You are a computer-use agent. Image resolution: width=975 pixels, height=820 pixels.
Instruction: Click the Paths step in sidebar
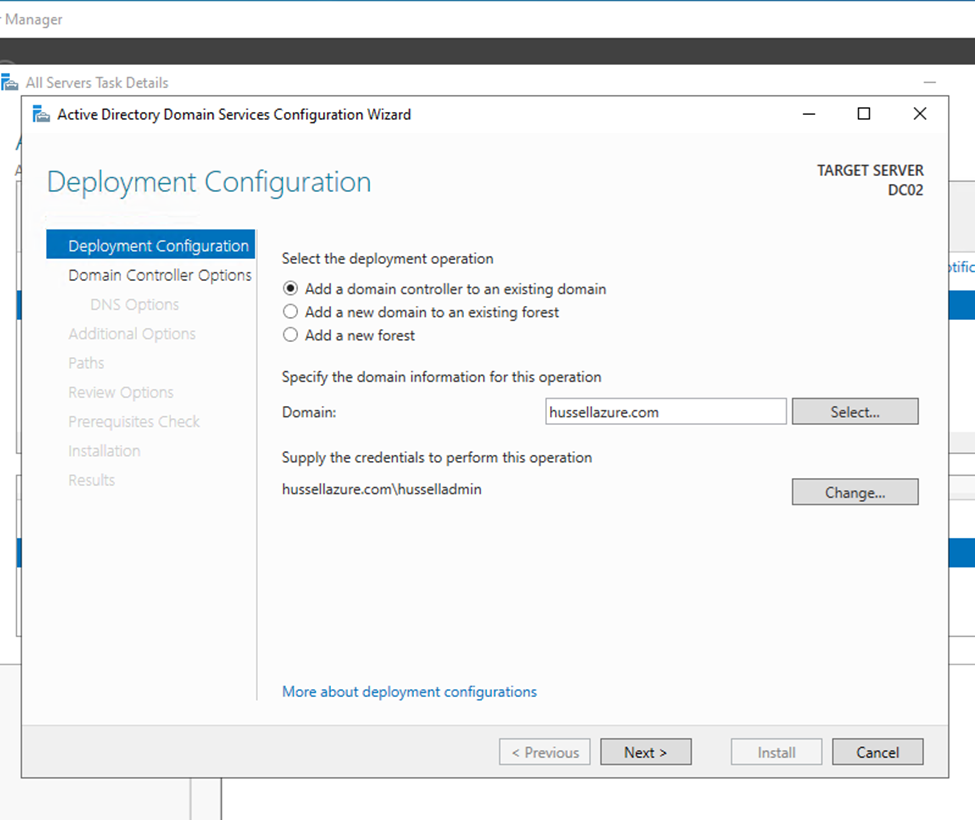86,362
